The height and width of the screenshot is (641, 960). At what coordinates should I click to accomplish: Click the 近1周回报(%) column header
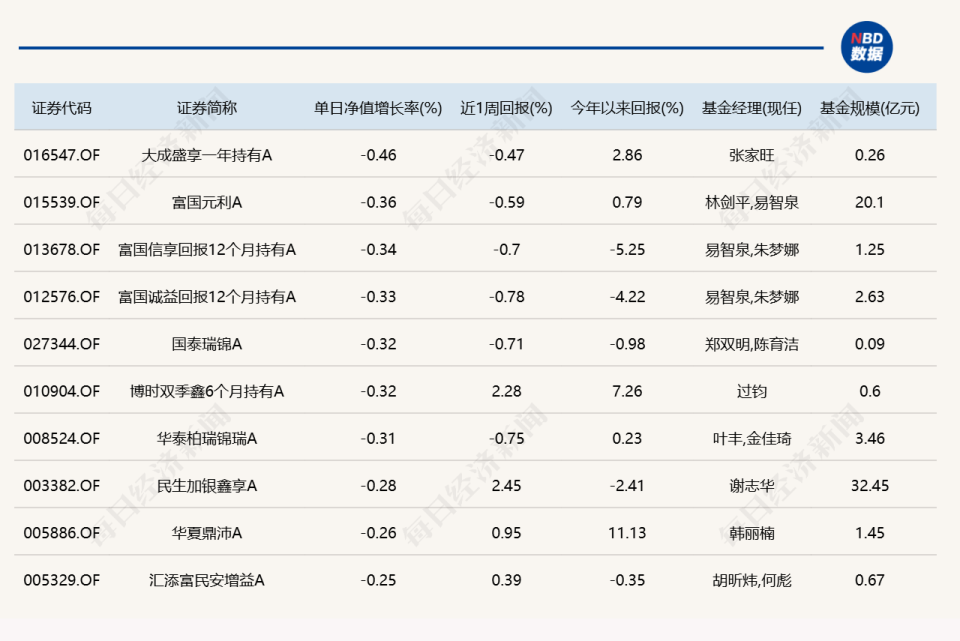click(506, 108)
